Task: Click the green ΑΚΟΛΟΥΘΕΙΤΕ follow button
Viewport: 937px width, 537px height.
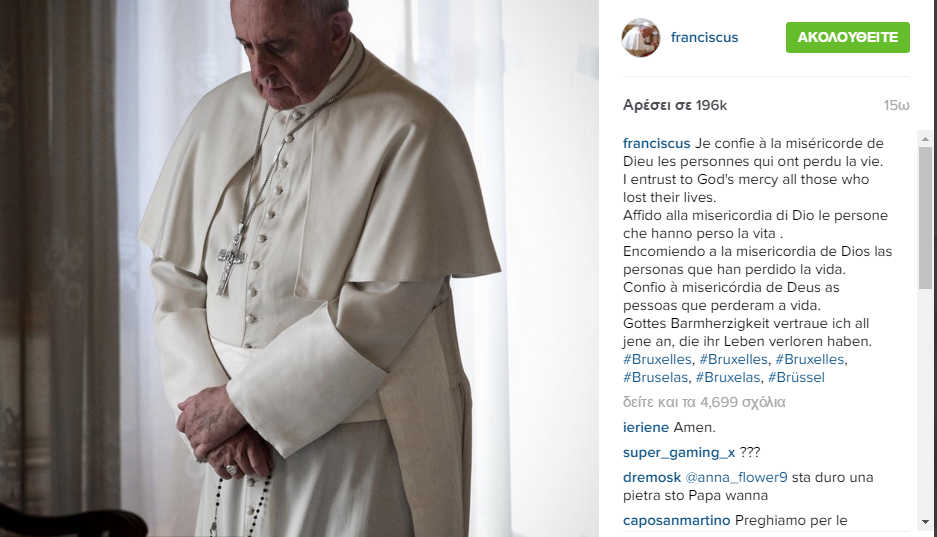Action: (847, 38)
